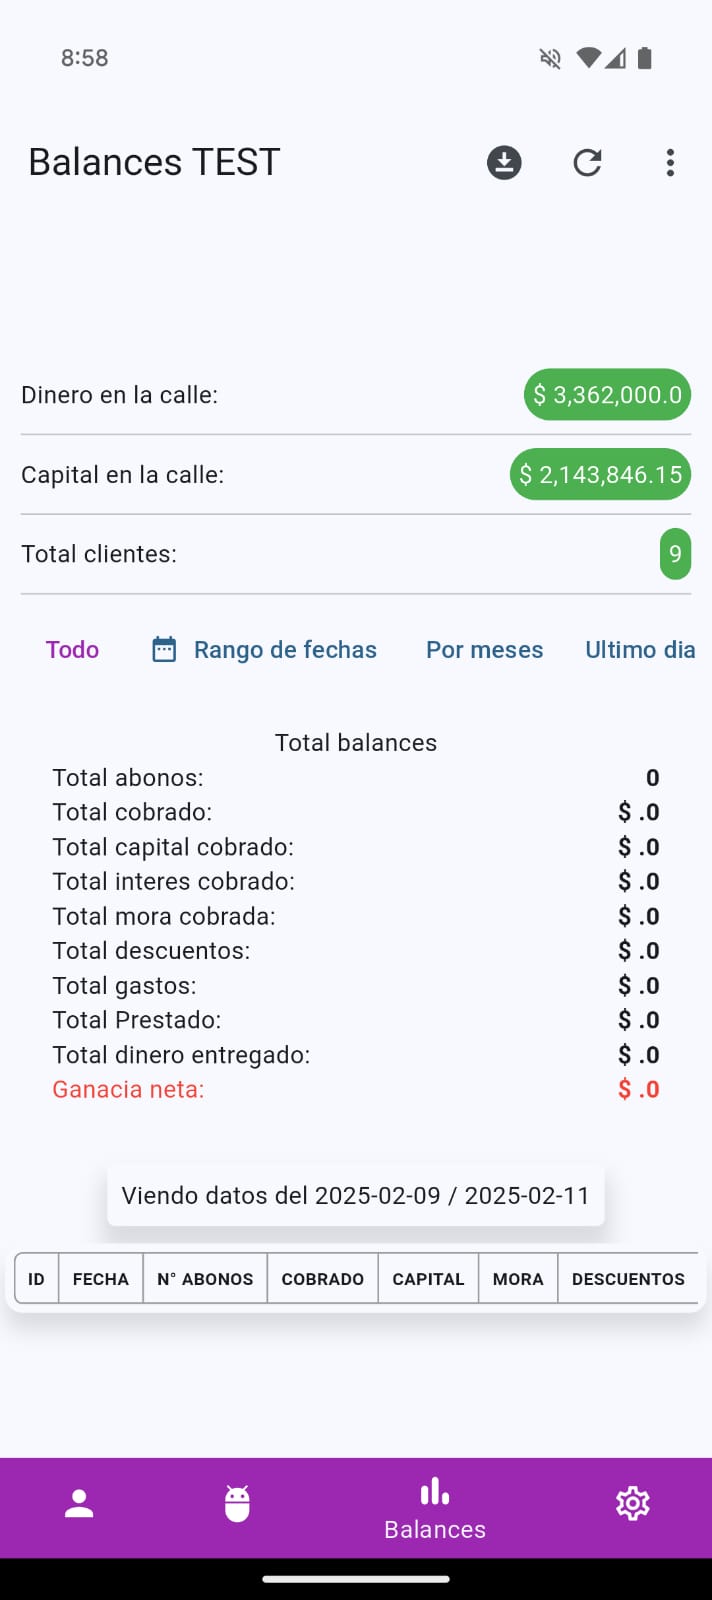This screenshot has width=712, height=1600.
Task: Tap the green Dinero en la calle amount
Action: point(607,395)
